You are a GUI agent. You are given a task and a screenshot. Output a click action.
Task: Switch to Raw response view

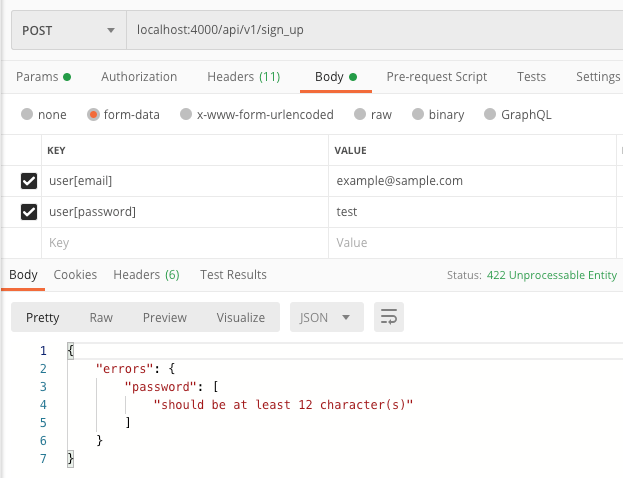point(101,317)
